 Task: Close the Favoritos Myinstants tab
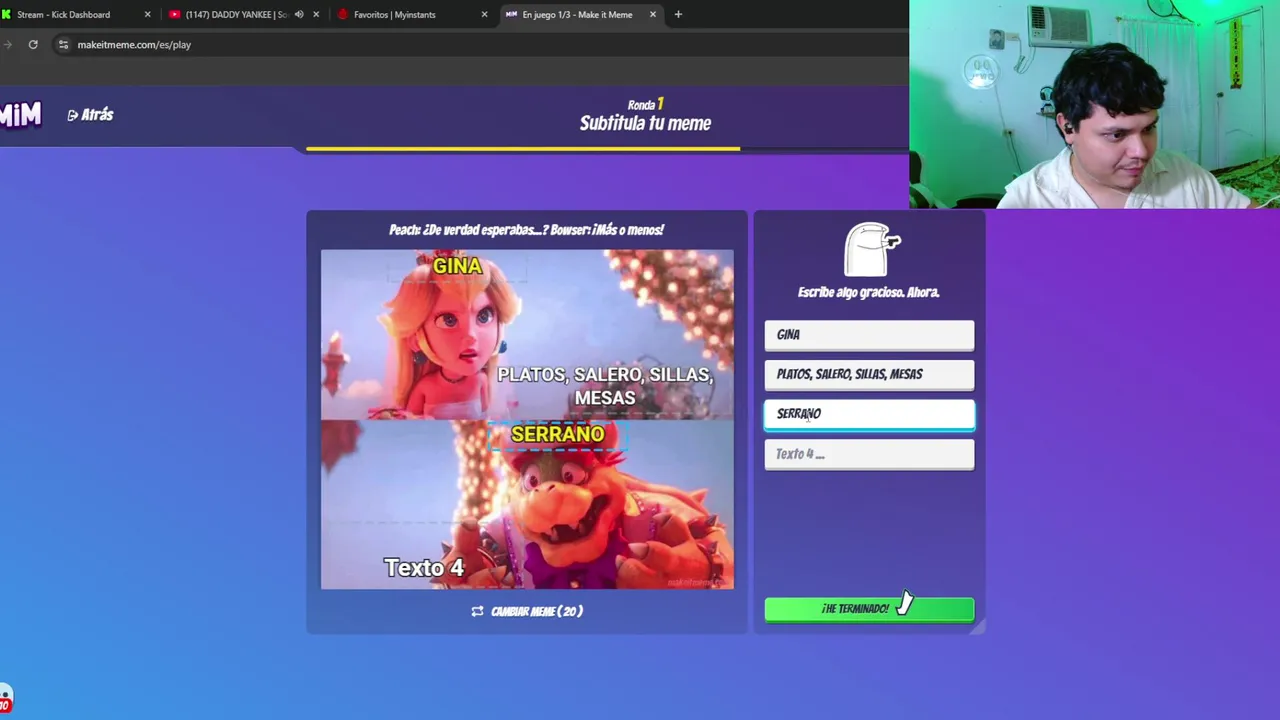tap(484, 14)
